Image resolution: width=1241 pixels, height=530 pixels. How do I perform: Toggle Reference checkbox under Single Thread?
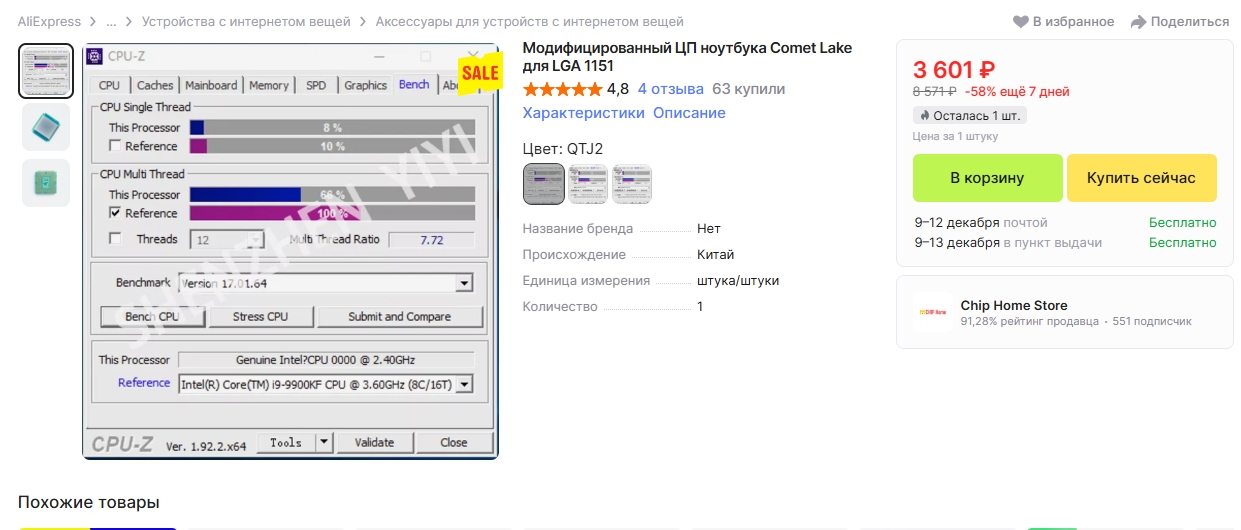pos(115,146)
